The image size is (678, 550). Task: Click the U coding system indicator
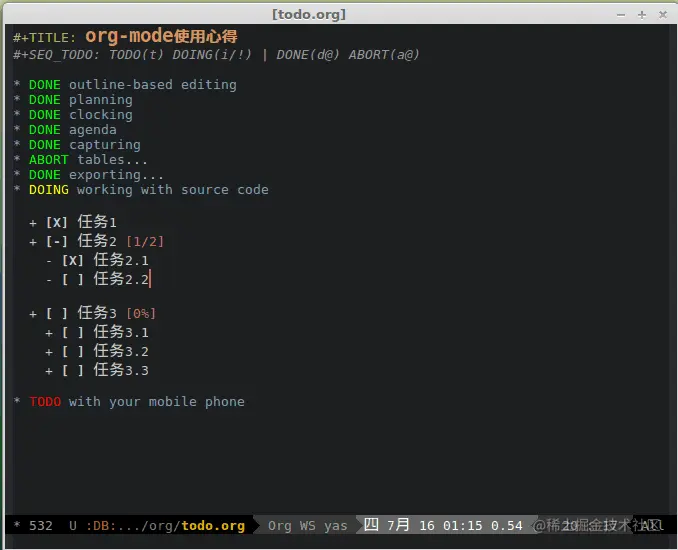[73, 526]
